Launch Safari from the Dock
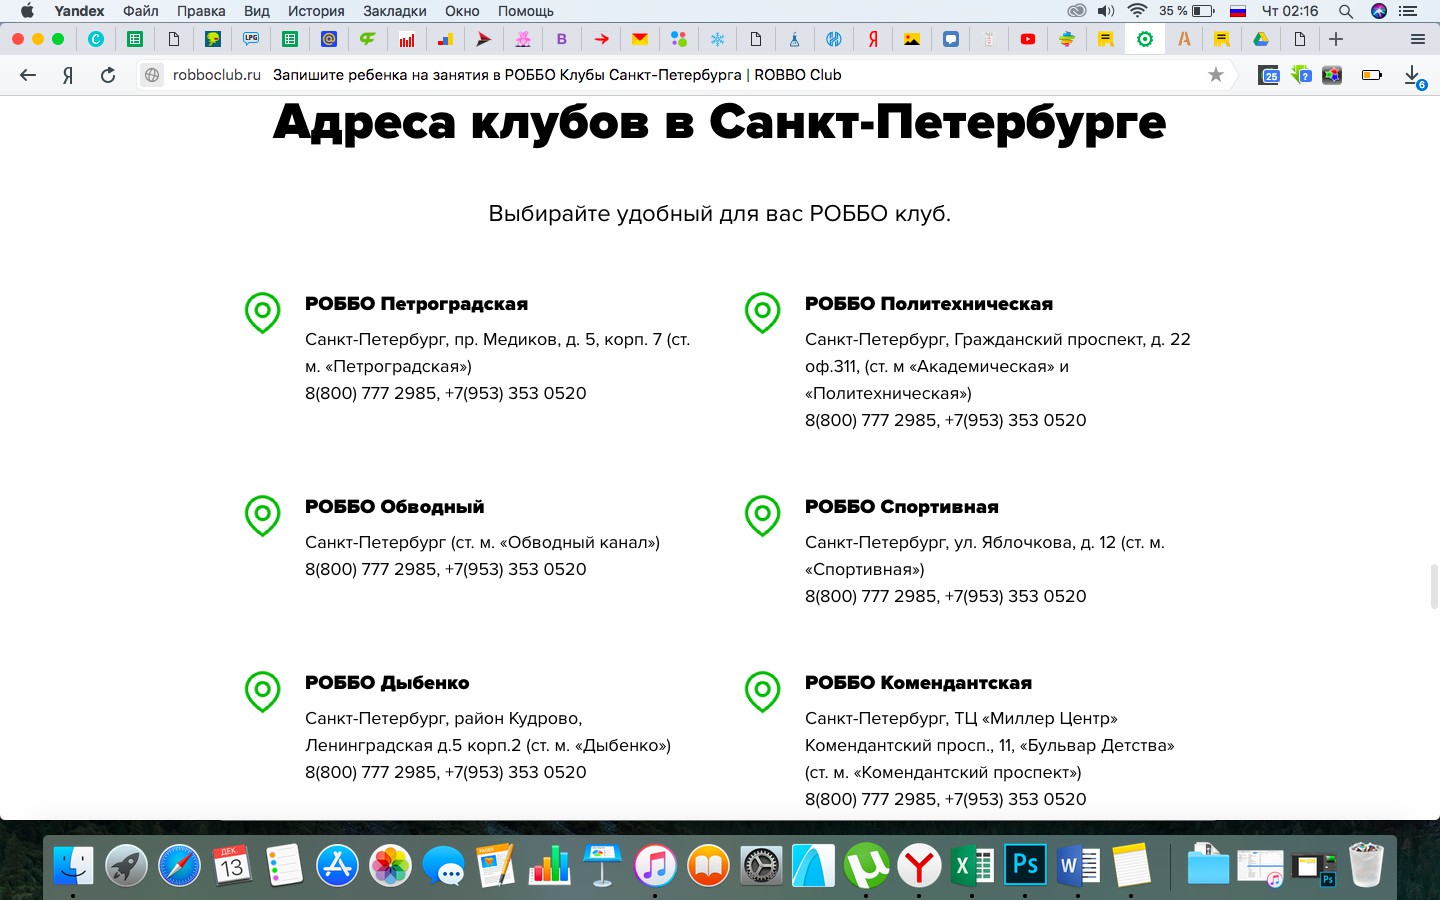The height and width of the screenshot is (900, 1440). (179, 865)
